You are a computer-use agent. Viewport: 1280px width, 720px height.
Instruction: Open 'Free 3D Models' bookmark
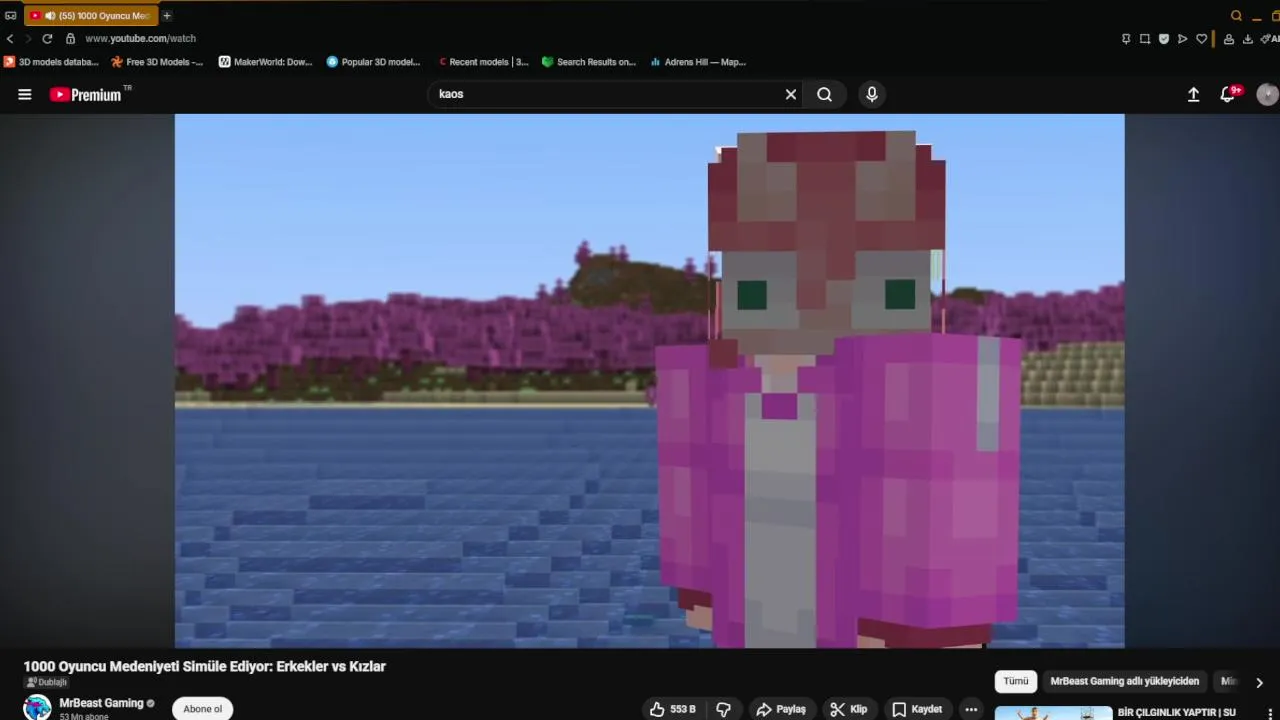[157, 62]
